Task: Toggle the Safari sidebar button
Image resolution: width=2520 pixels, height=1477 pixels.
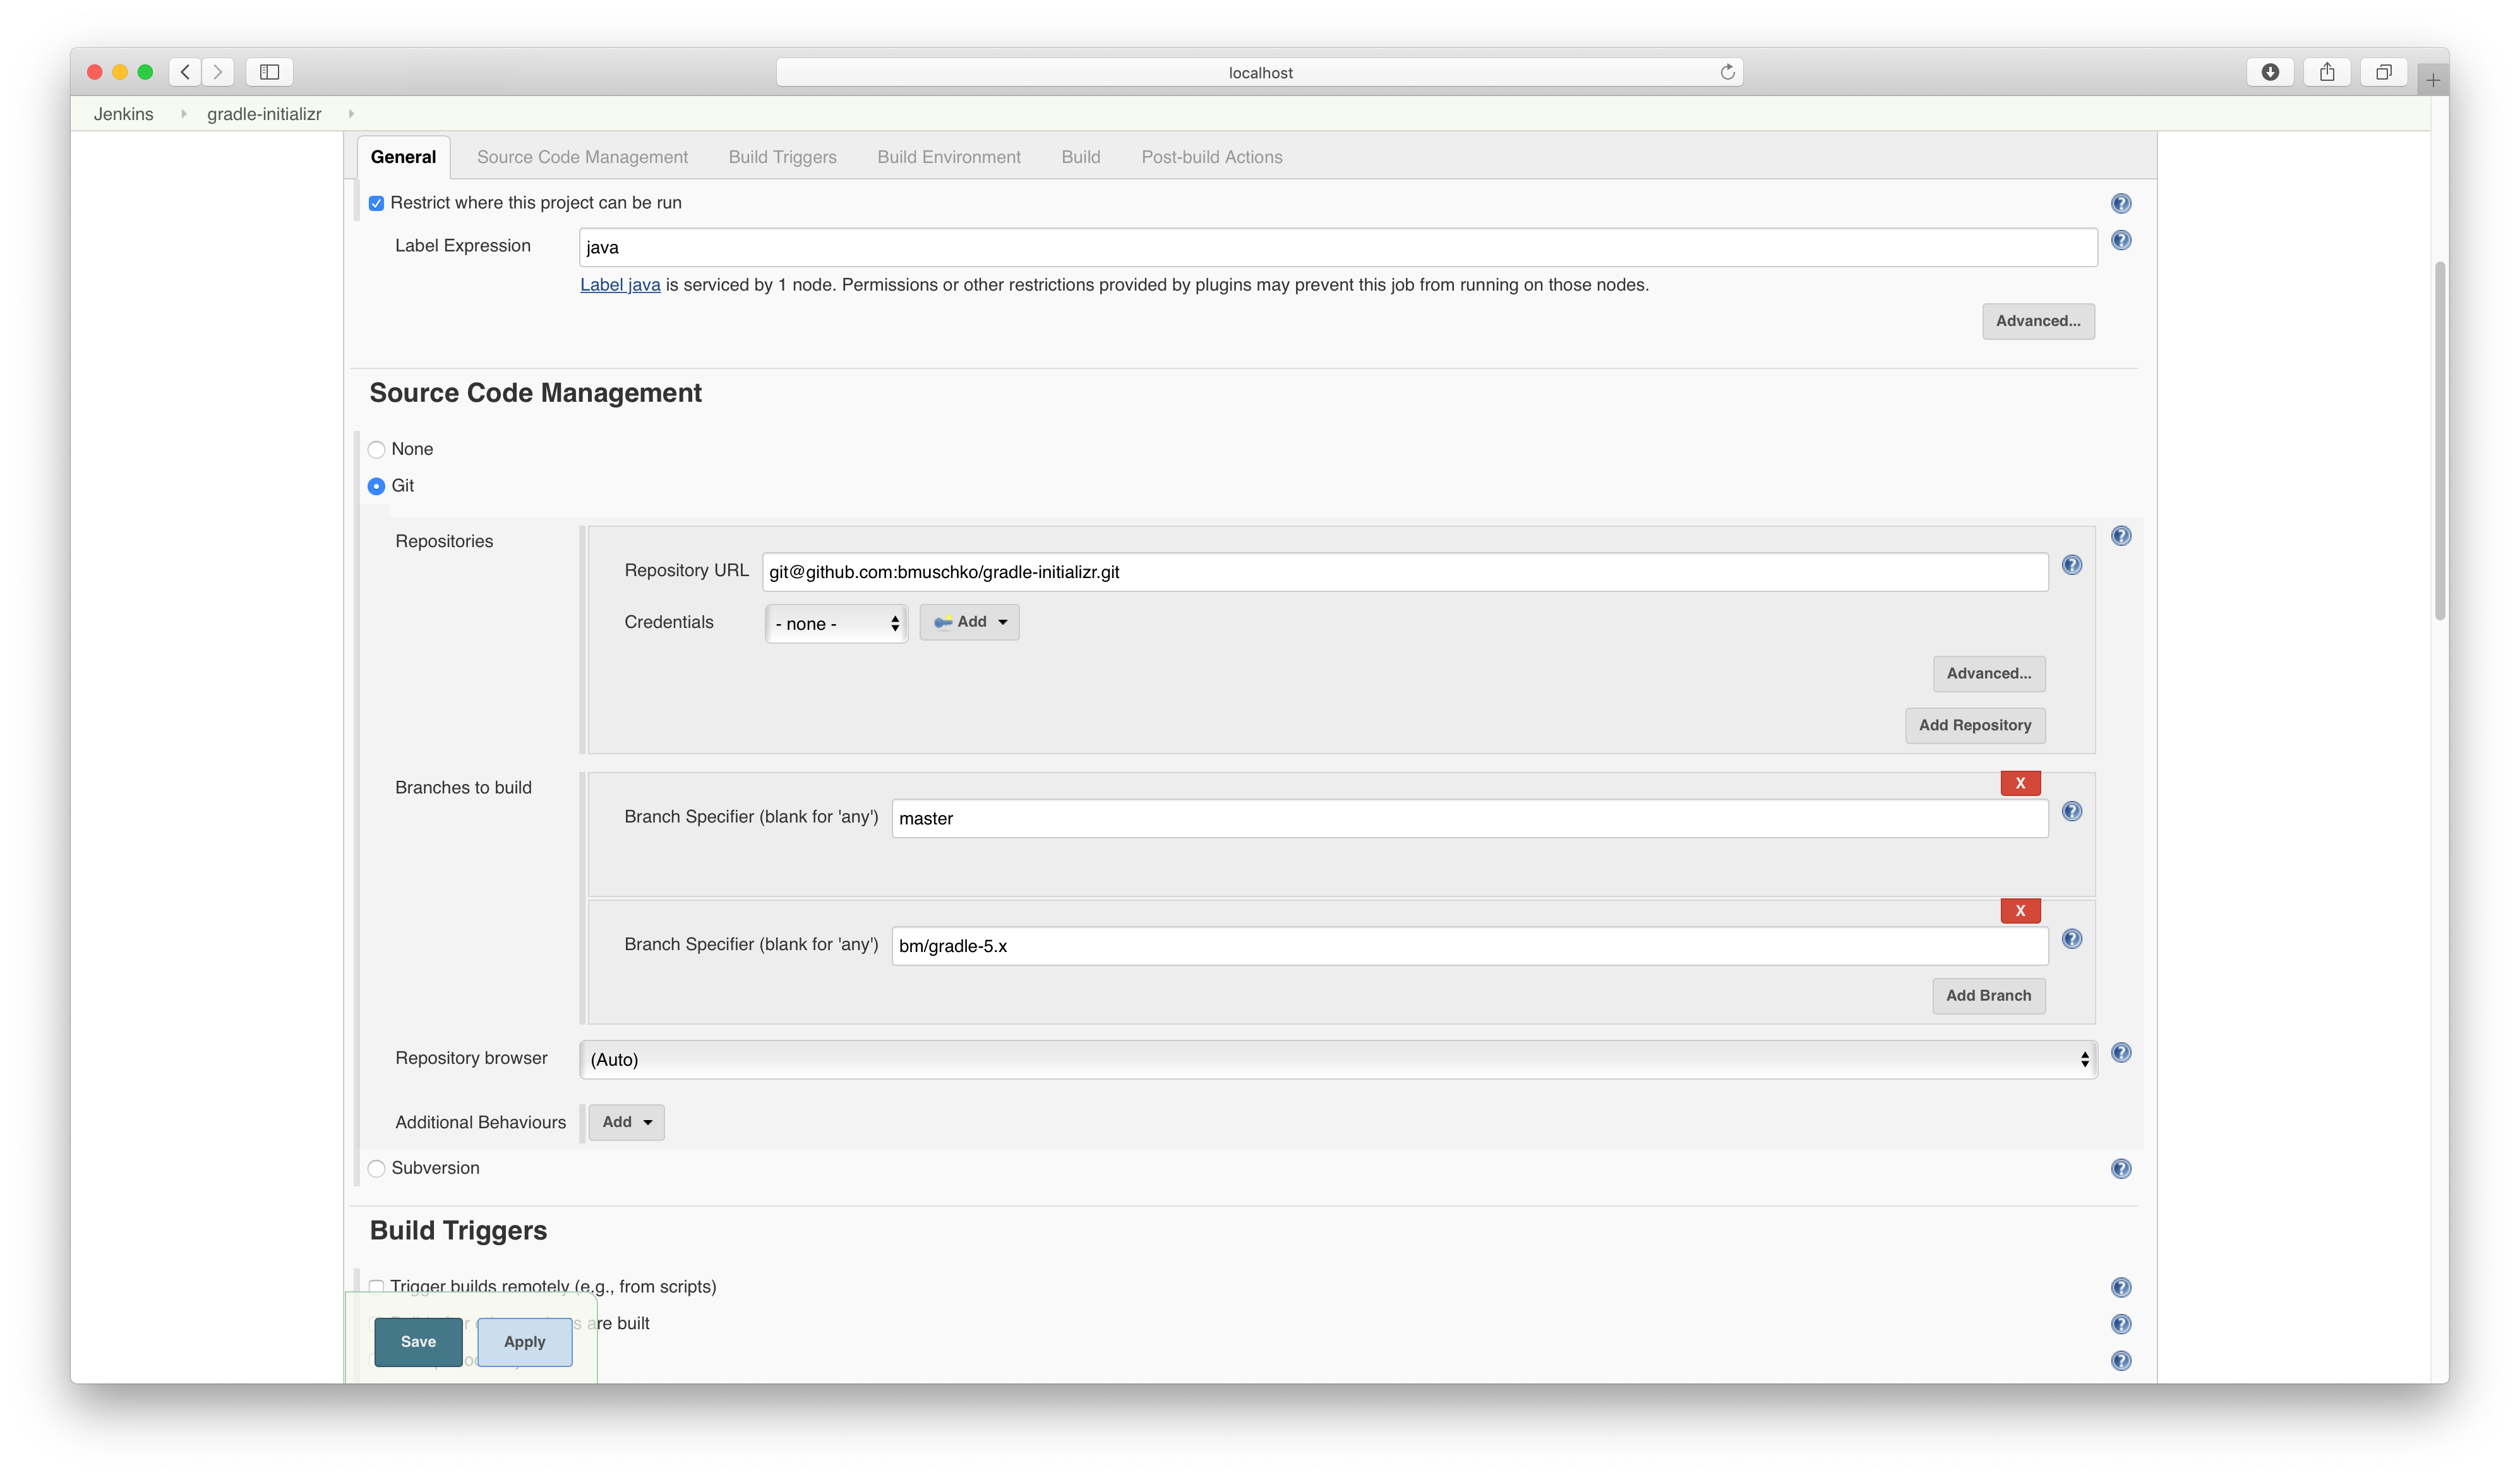Action: 269,72
